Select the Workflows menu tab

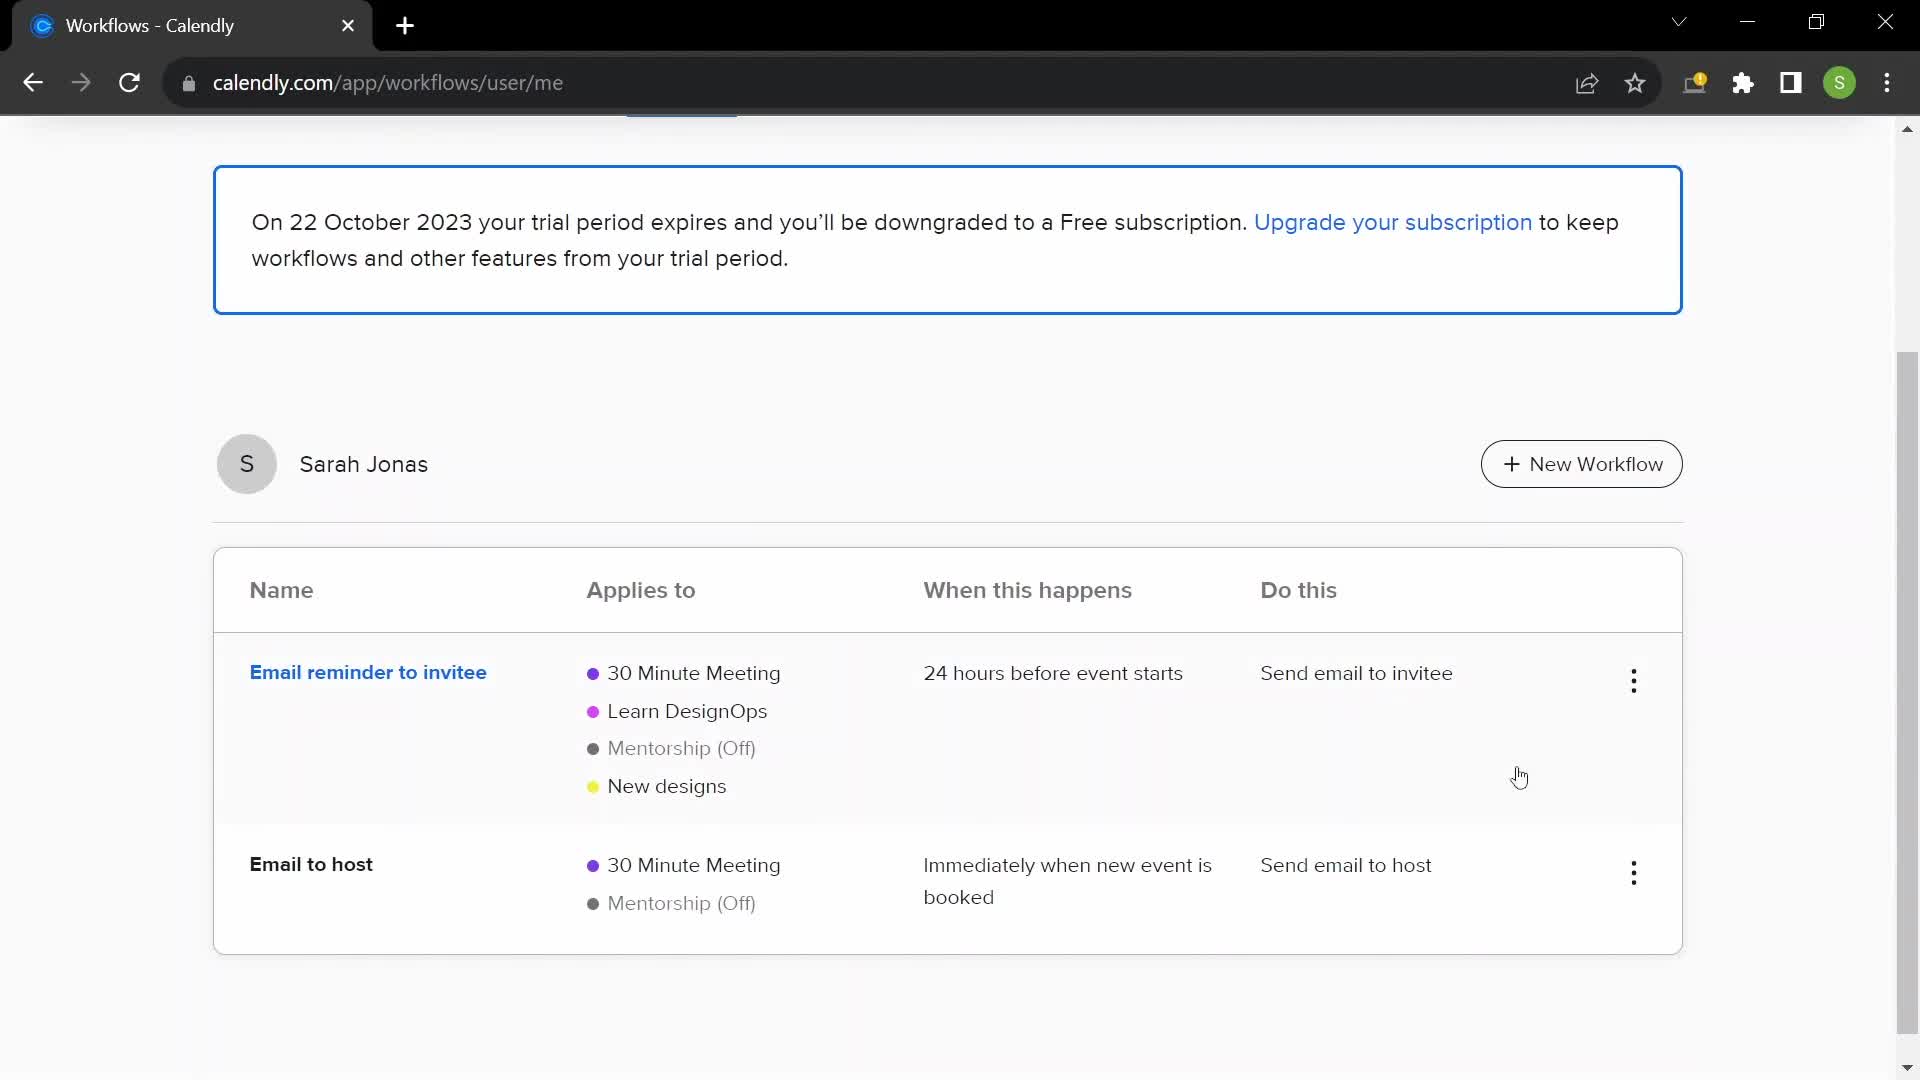pyautogui.click(x=682, y=112)
